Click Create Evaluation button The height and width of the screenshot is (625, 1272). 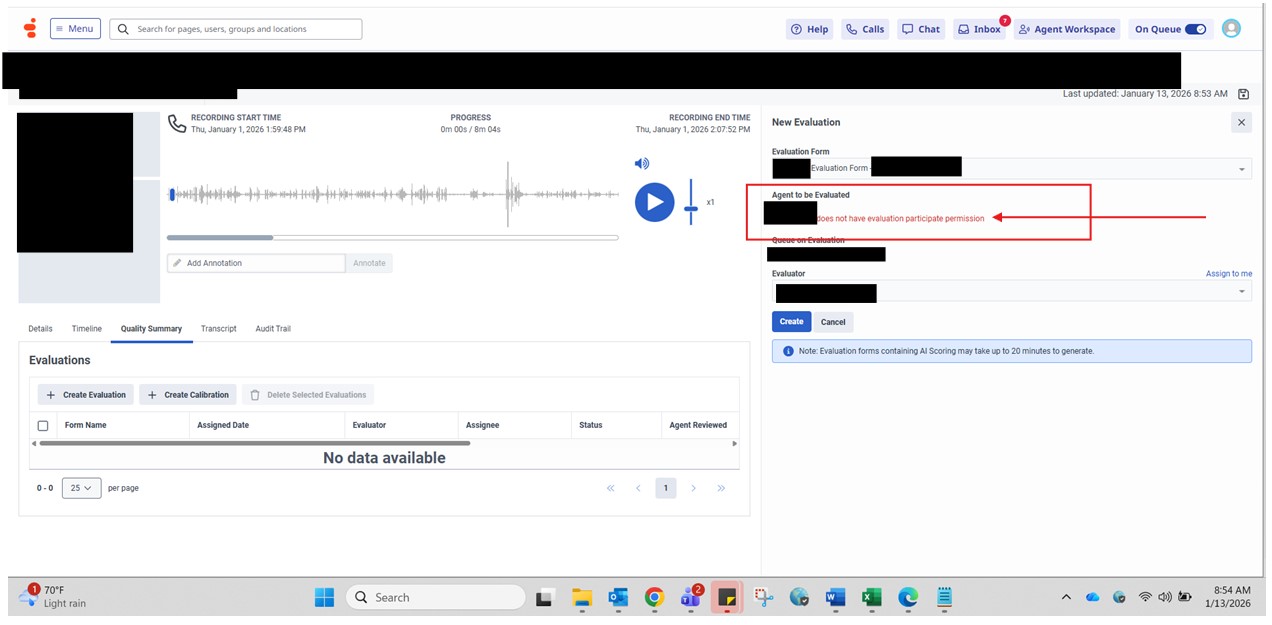[x=86, y=395]
